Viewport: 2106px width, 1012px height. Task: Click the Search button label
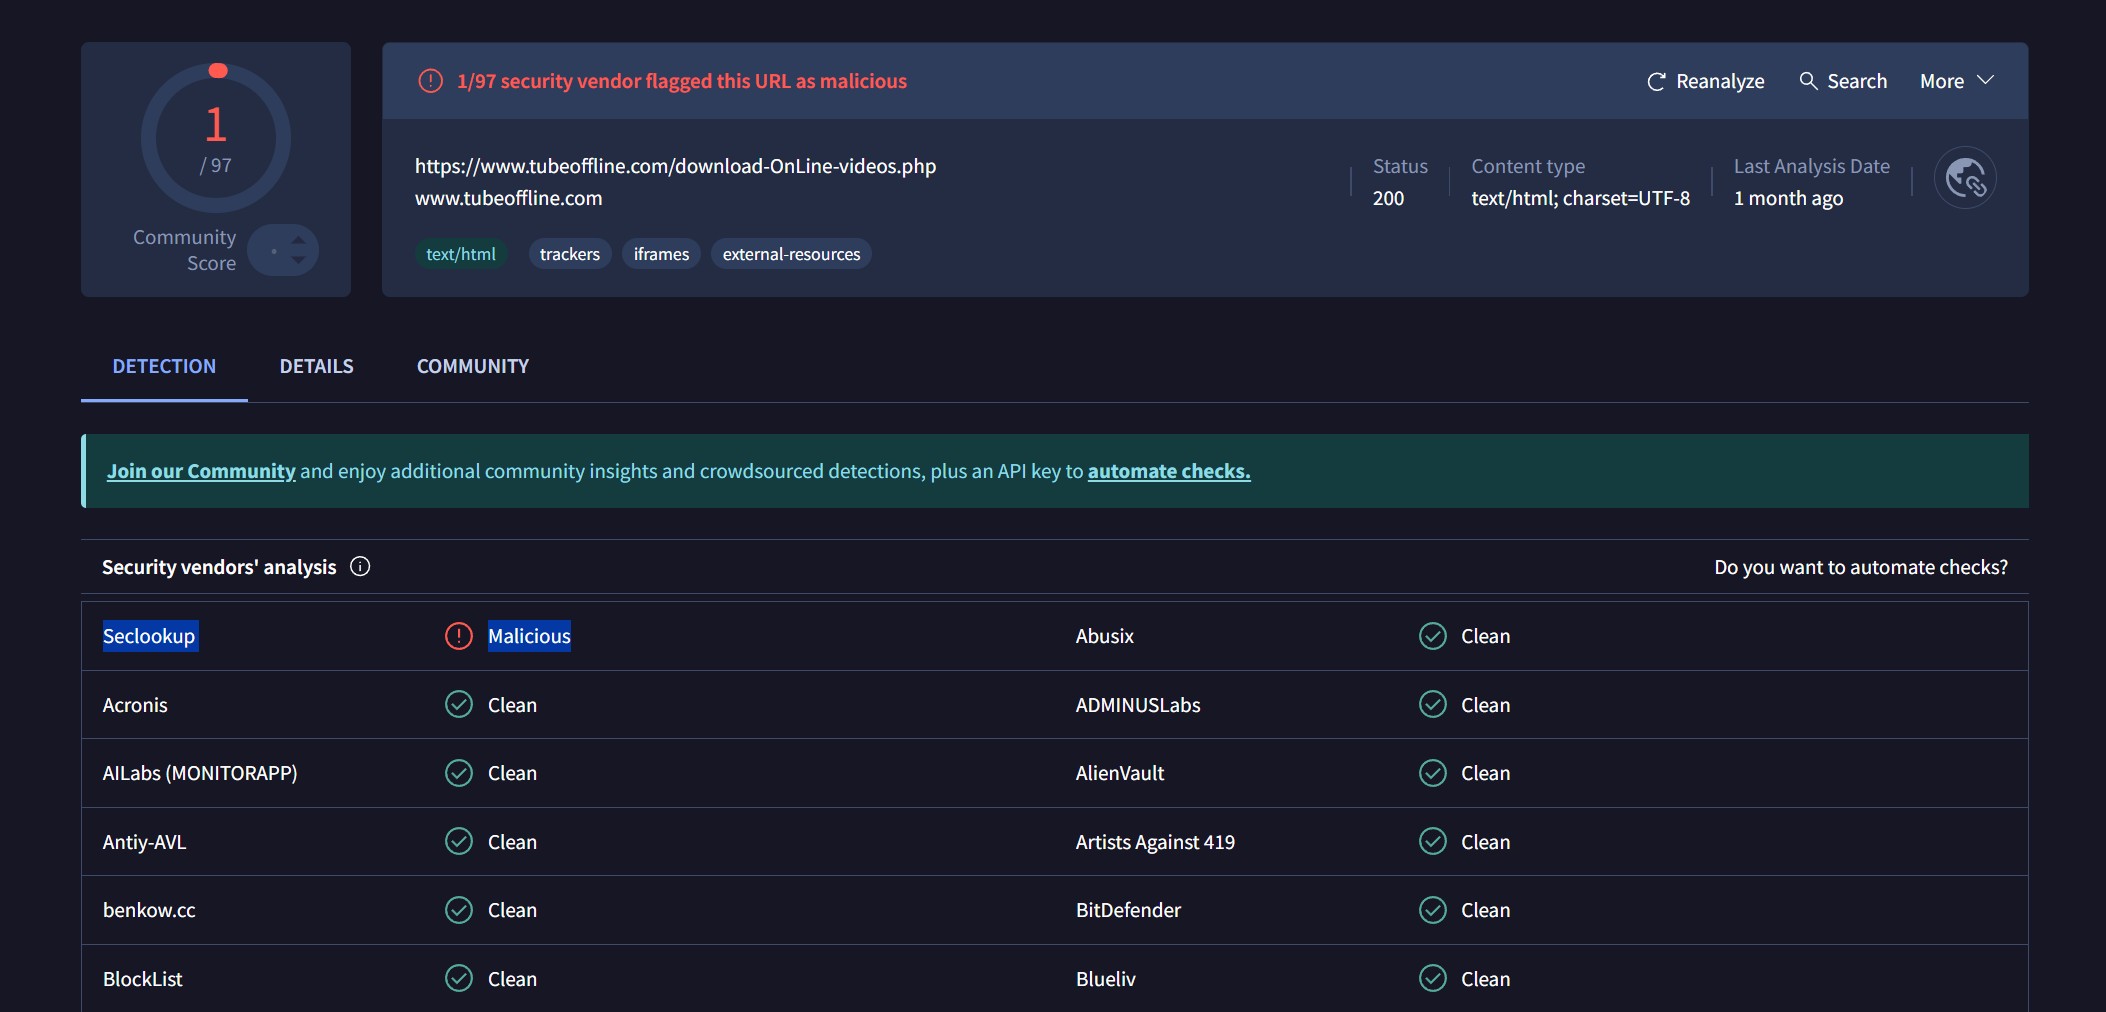pyautogui.click(x=1857, y=82)
